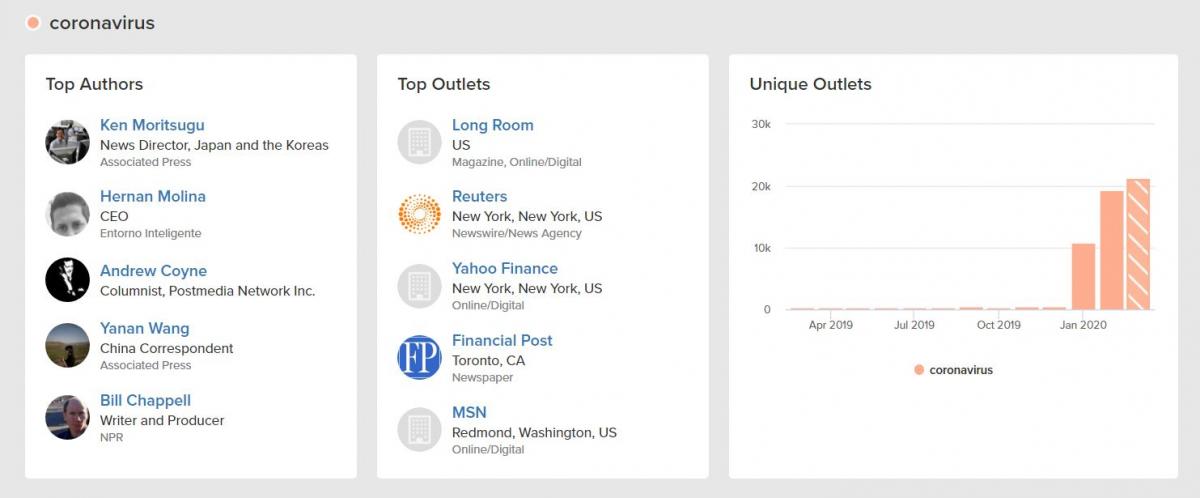Go to the Yahoo Finance outlet link
This screenshot has height=498, width=1200.
tap(505, 268)
